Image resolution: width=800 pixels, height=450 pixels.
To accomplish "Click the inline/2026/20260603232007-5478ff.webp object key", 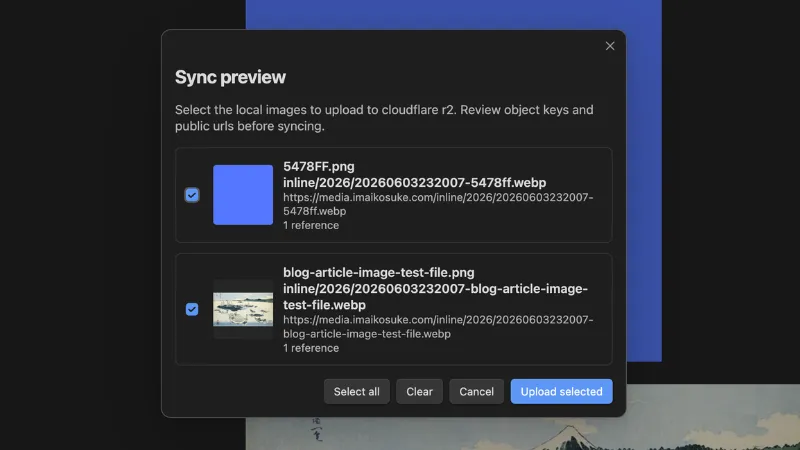I will [x=415, y=183].
